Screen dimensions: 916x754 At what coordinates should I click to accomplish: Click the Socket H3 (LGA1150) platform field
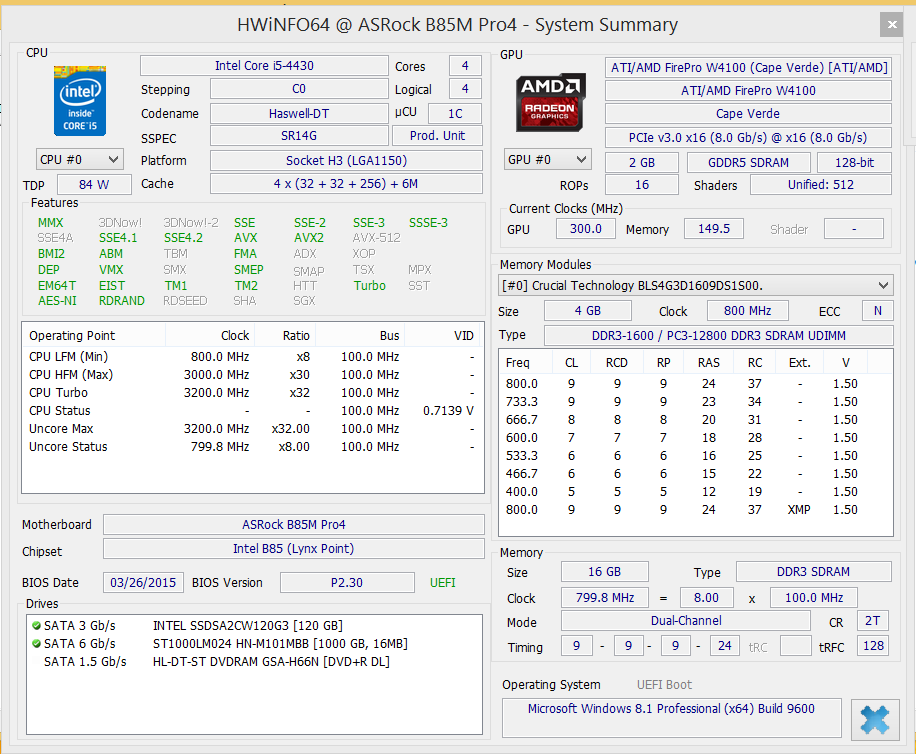346,161
